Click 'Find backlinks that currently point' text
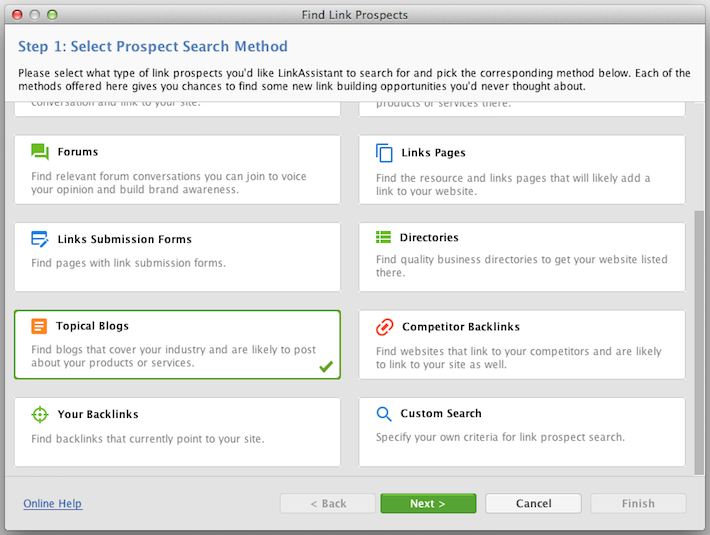This screenshot has width=710, height=535. coord(148,439)
